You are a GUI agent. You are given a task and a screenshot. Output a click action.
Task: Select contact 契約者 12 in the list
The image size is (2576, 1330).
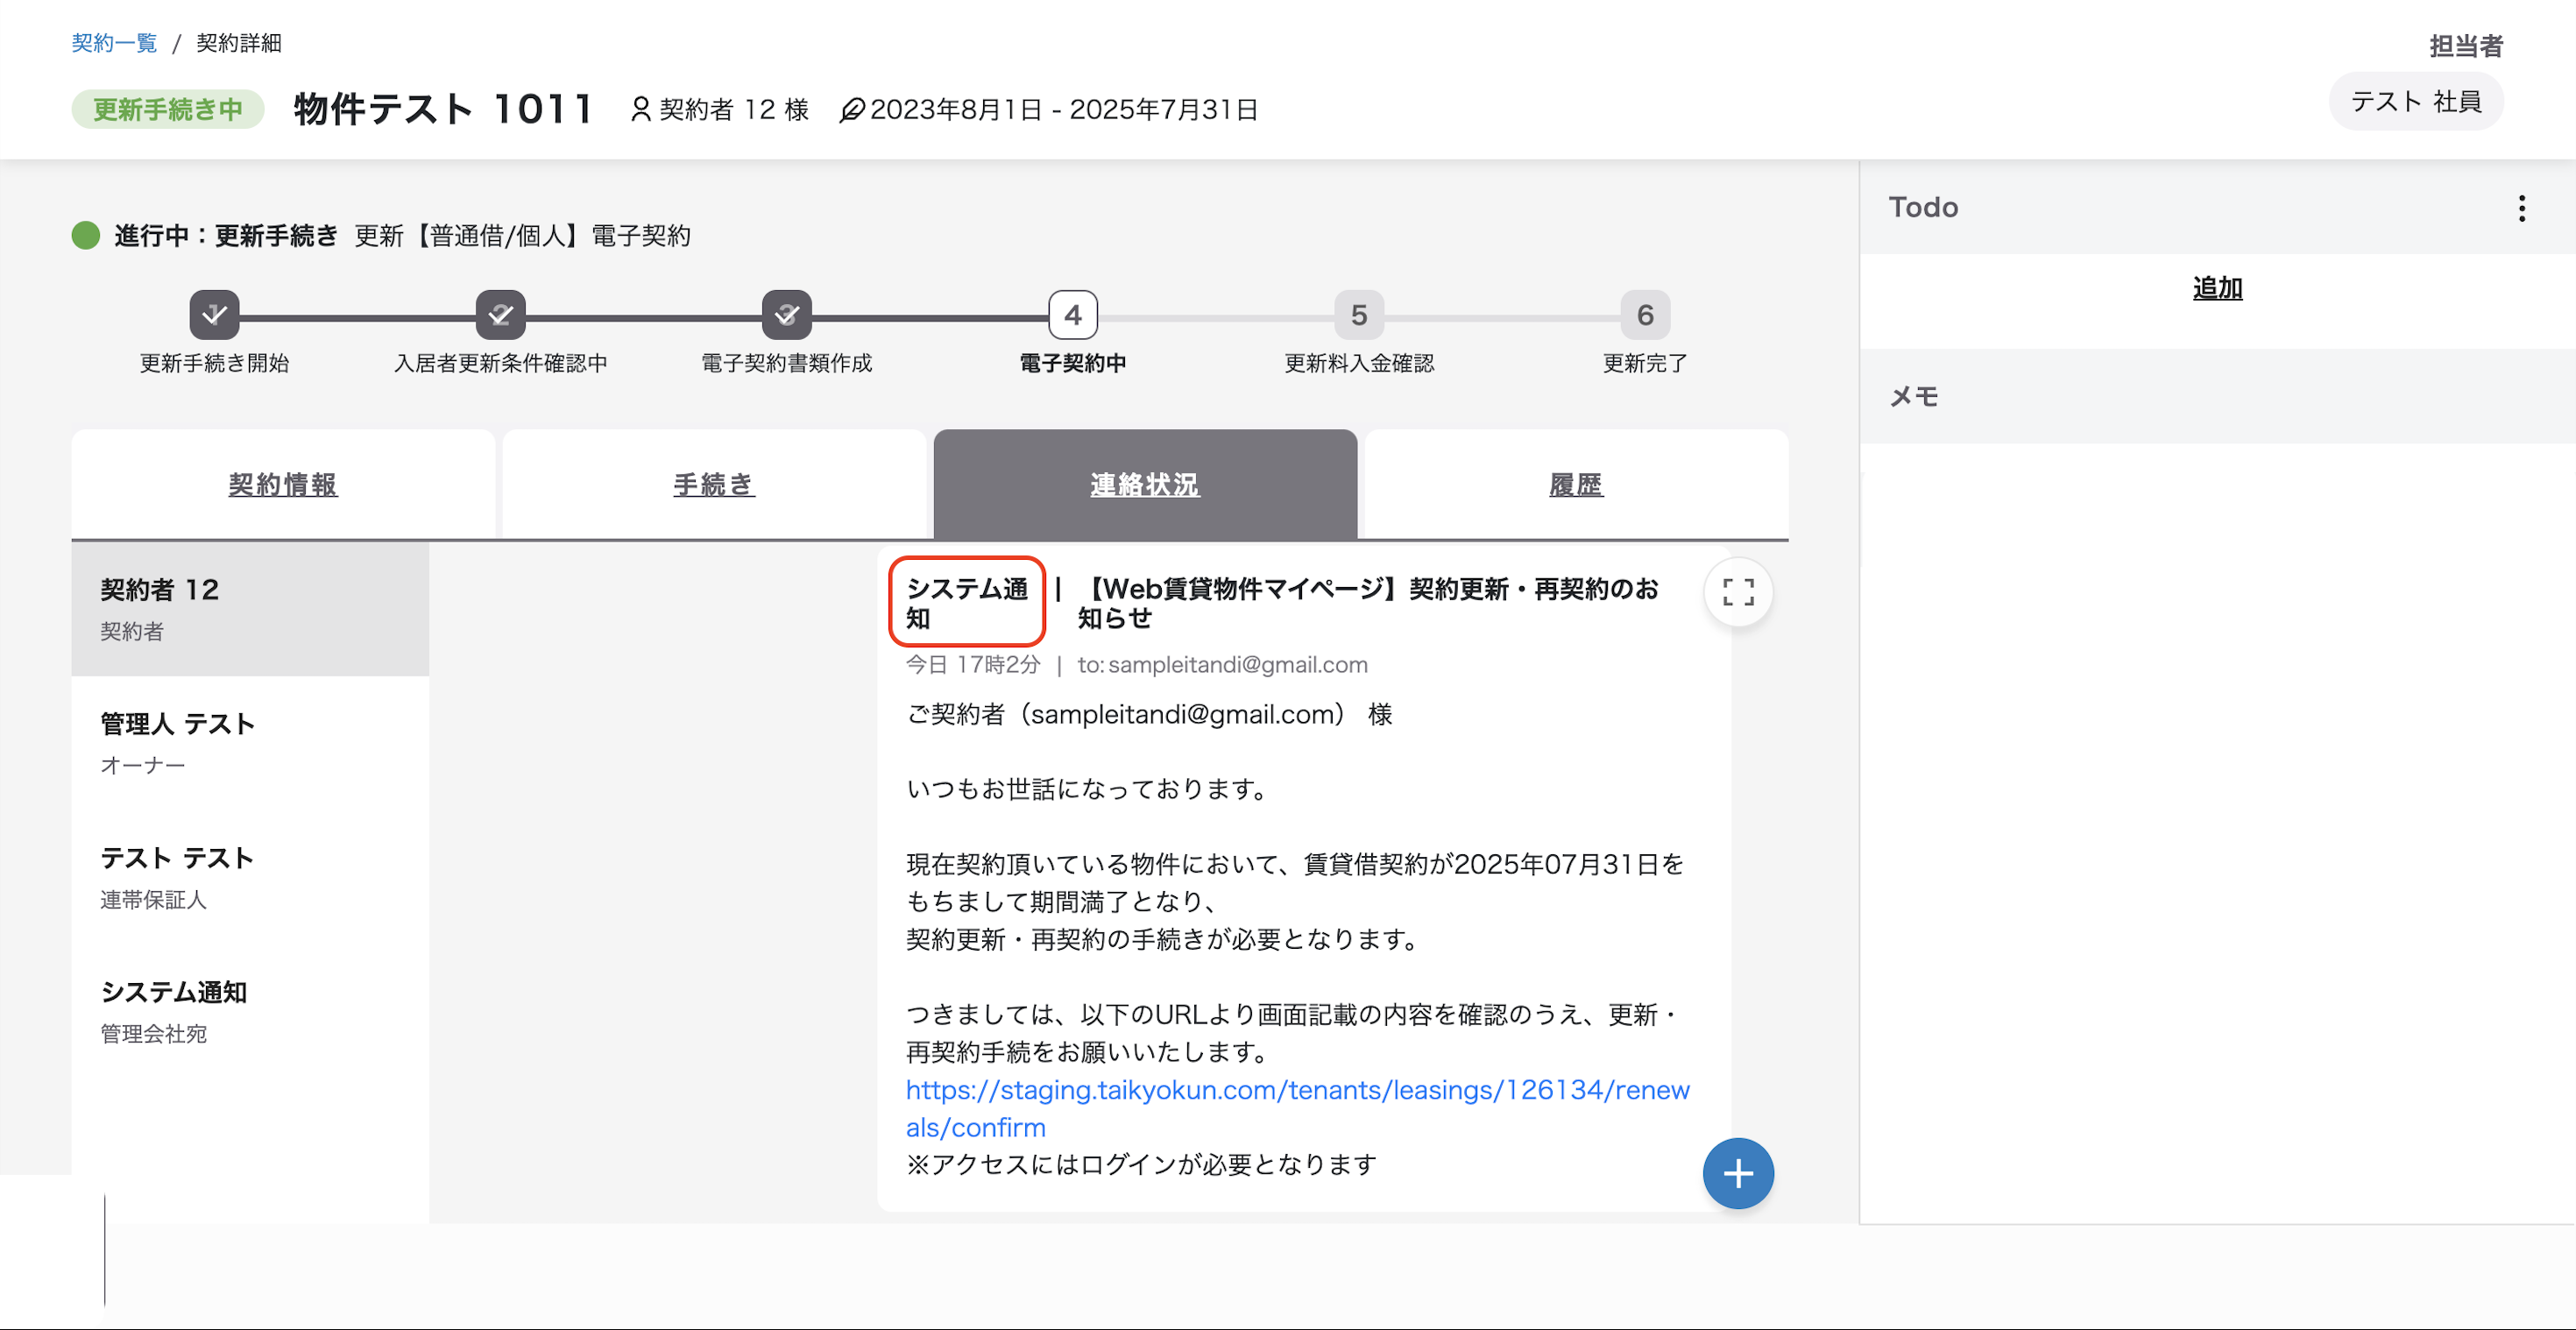click(250, 609)
